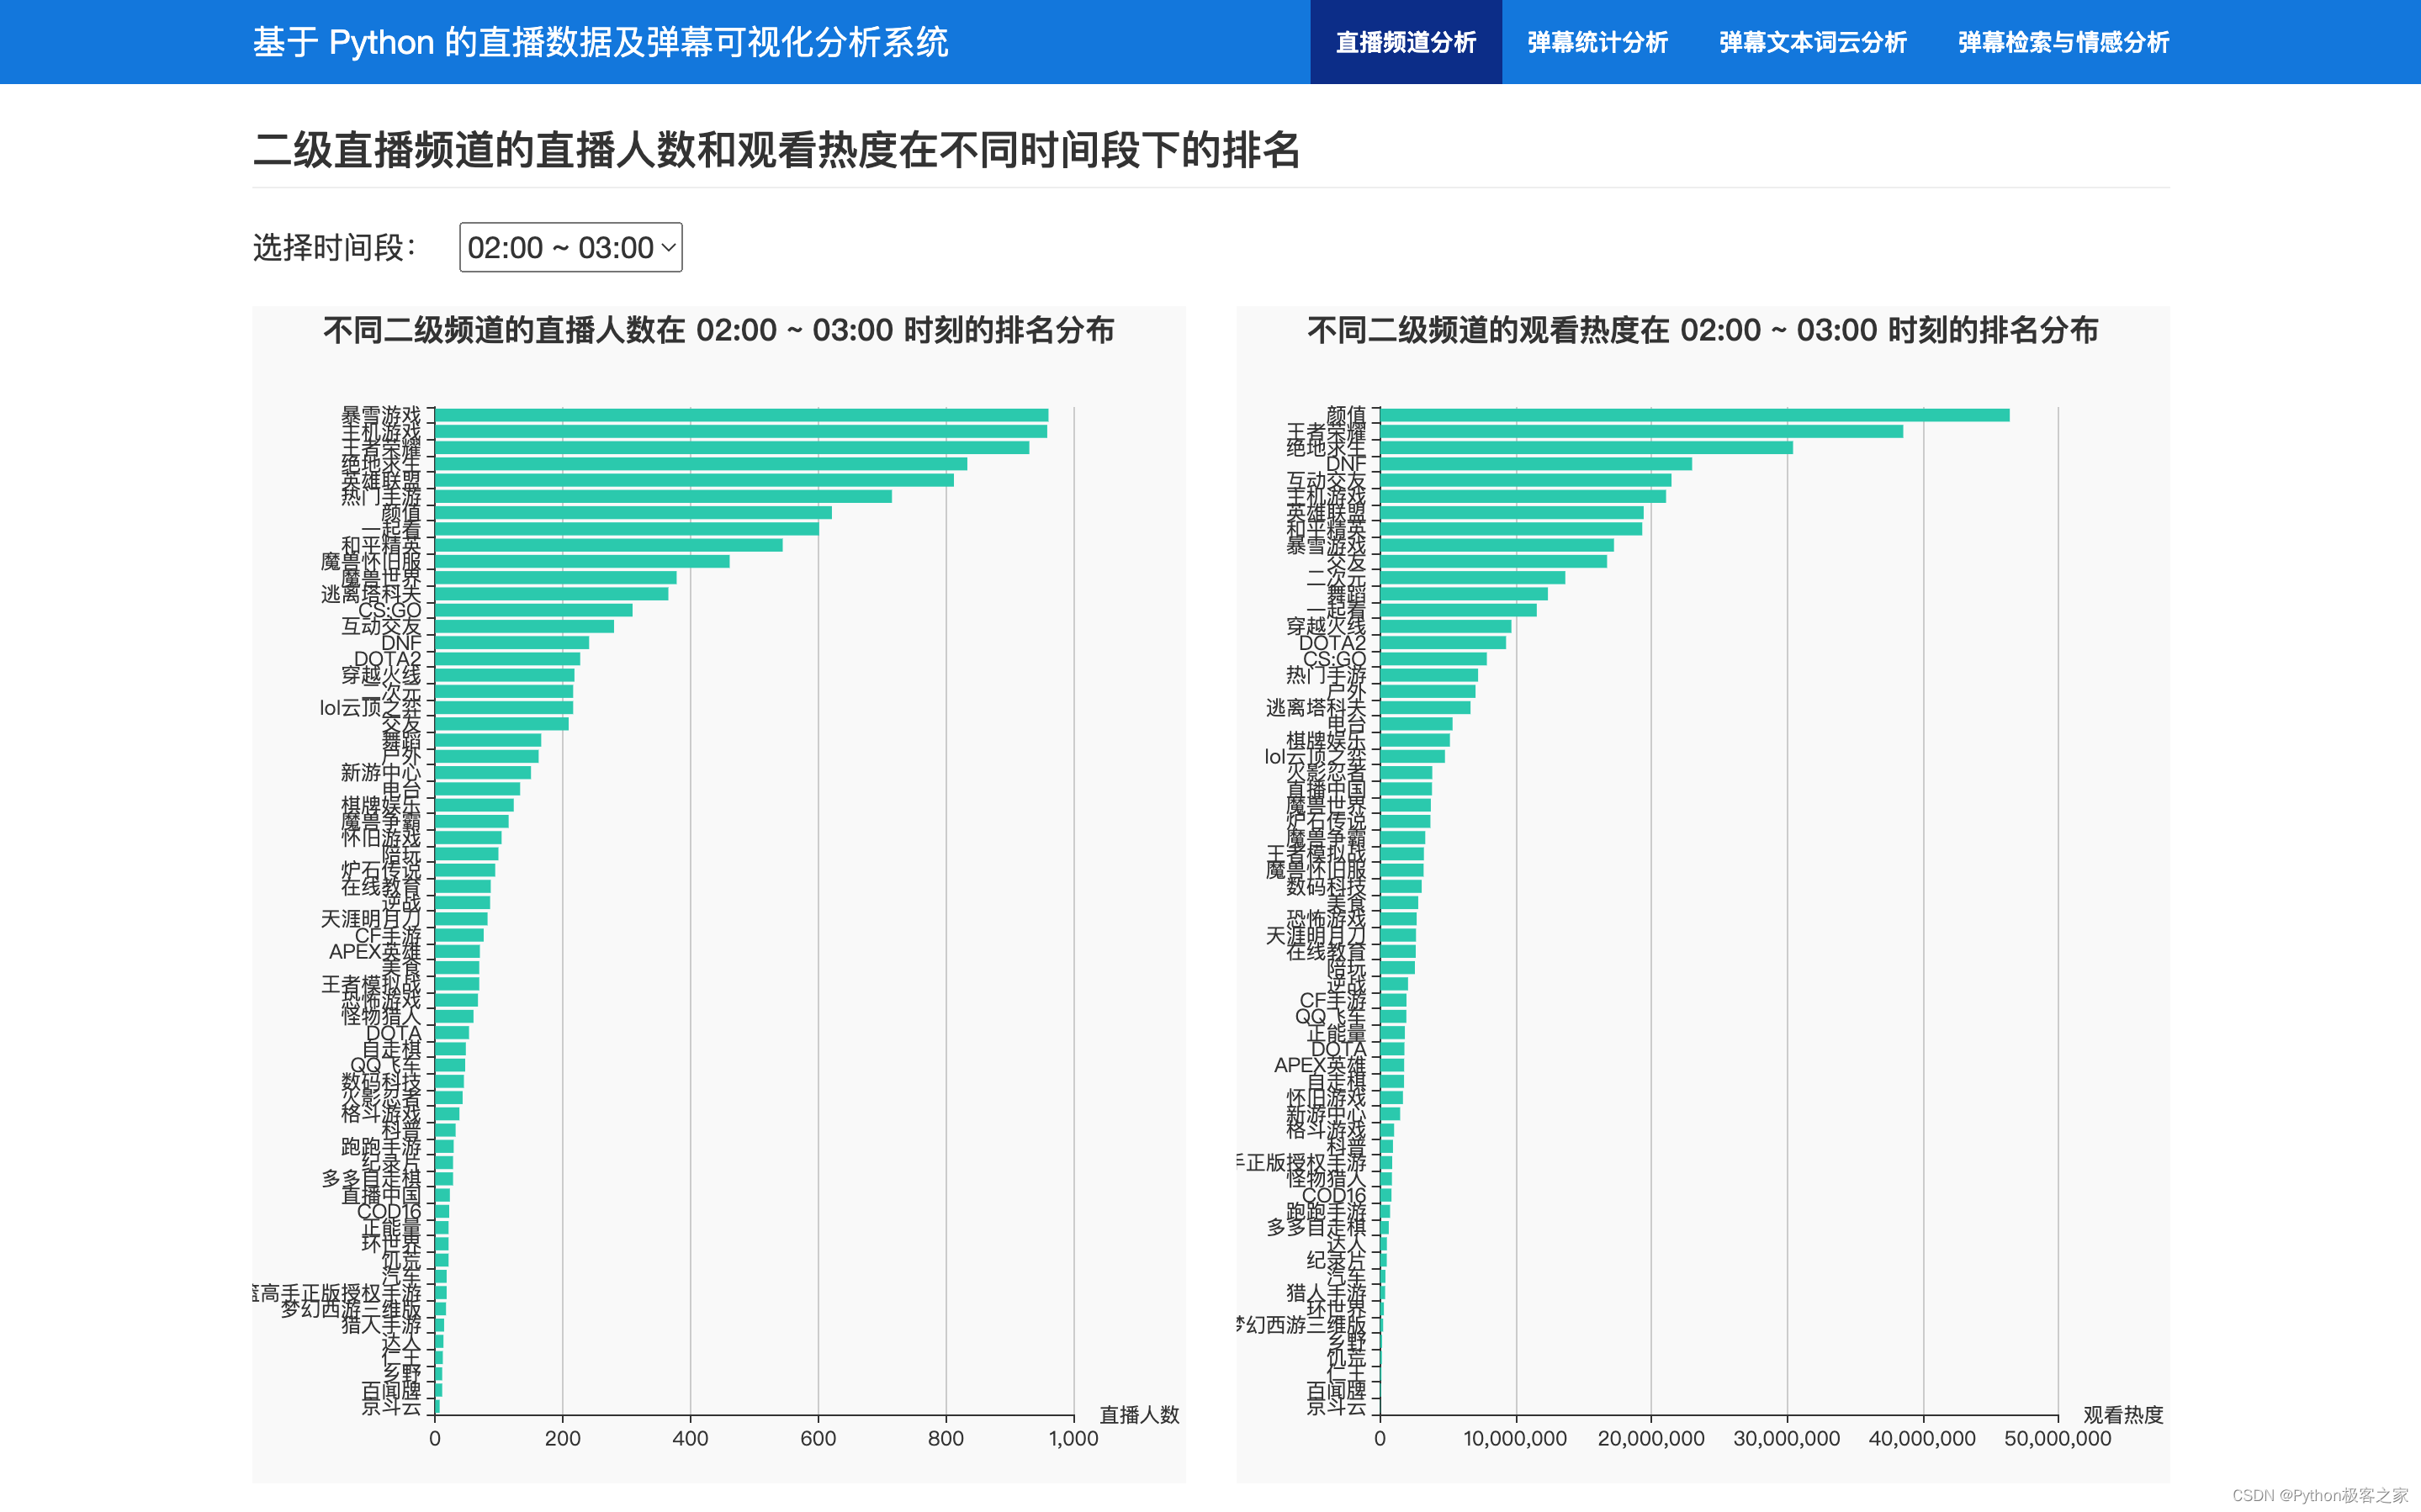This screenshot has height=1512, width=2421.
Task: Click the 10,000,000 tick label on the right chart
Action: click(x=1515, y=1438)
